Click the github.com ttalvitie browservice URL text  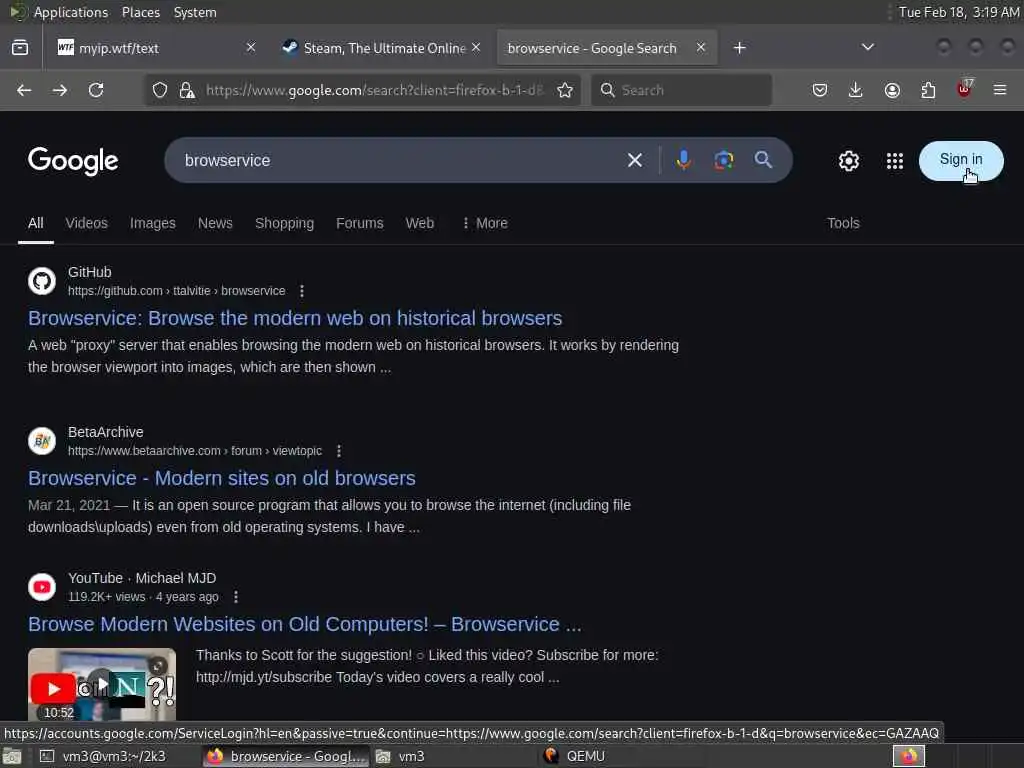(176, 291)
